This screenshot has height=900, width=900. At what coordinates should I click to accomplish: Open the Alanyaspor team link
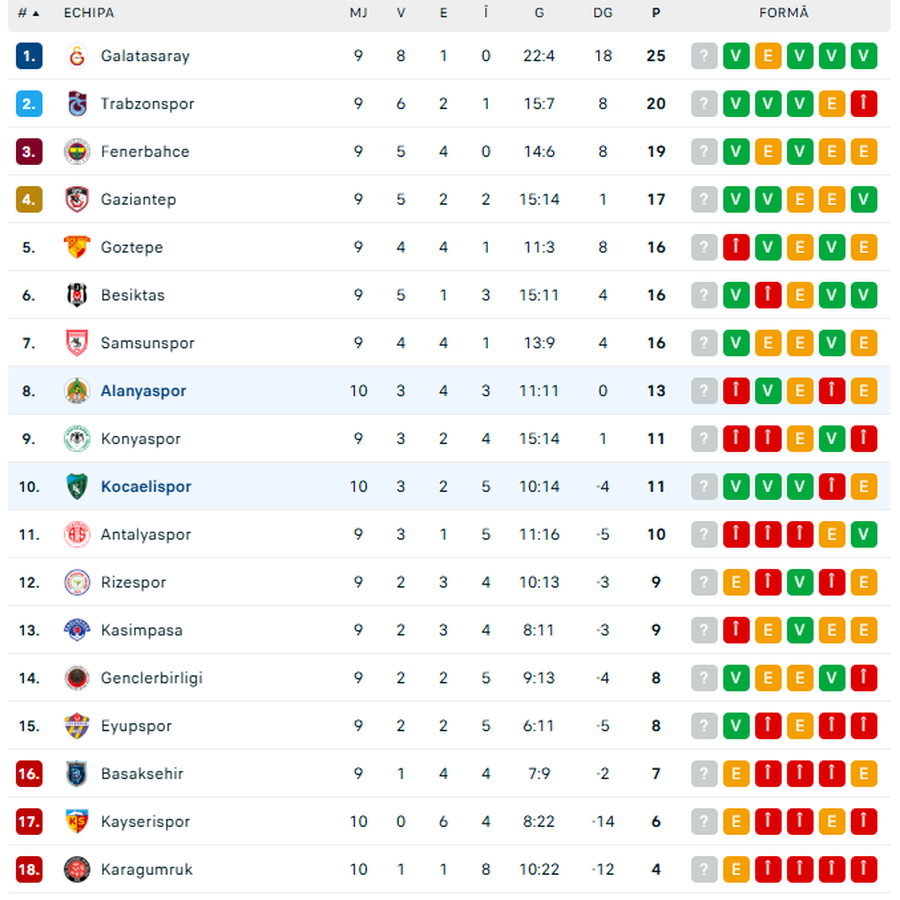[x=143, y=391]
